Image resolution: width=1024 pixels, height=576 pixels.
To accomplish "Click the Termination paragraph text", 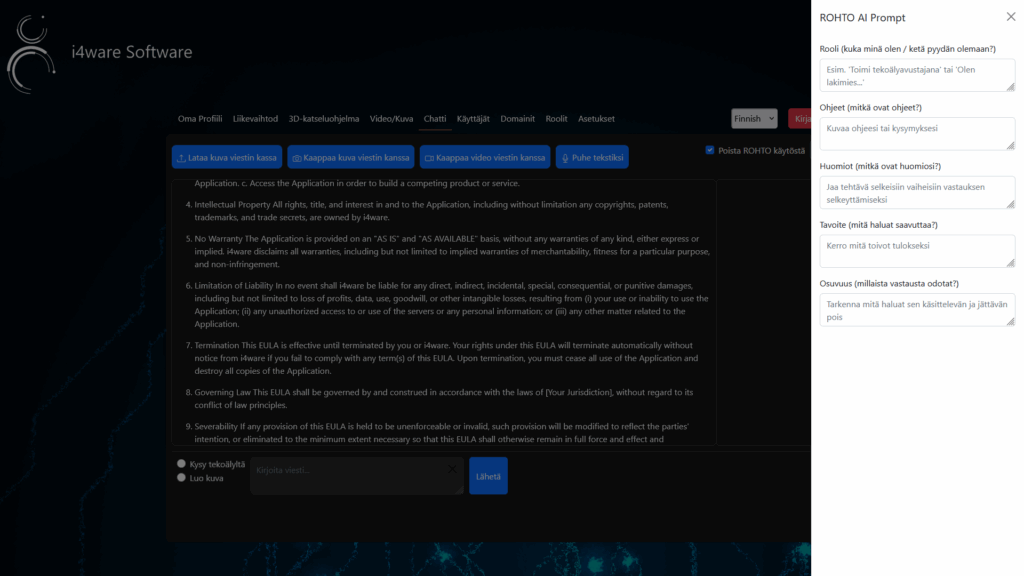I will 446,358.
